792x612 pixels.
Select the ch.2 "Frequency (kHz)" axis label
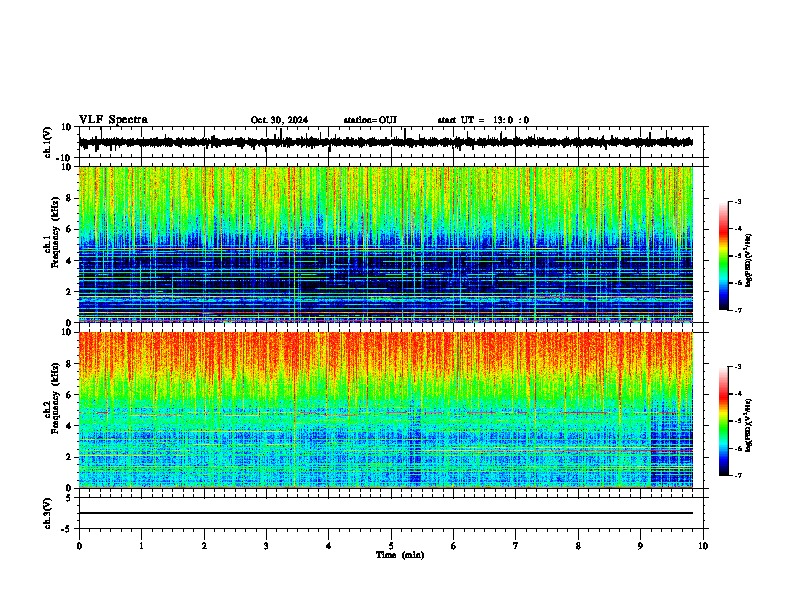55,398
